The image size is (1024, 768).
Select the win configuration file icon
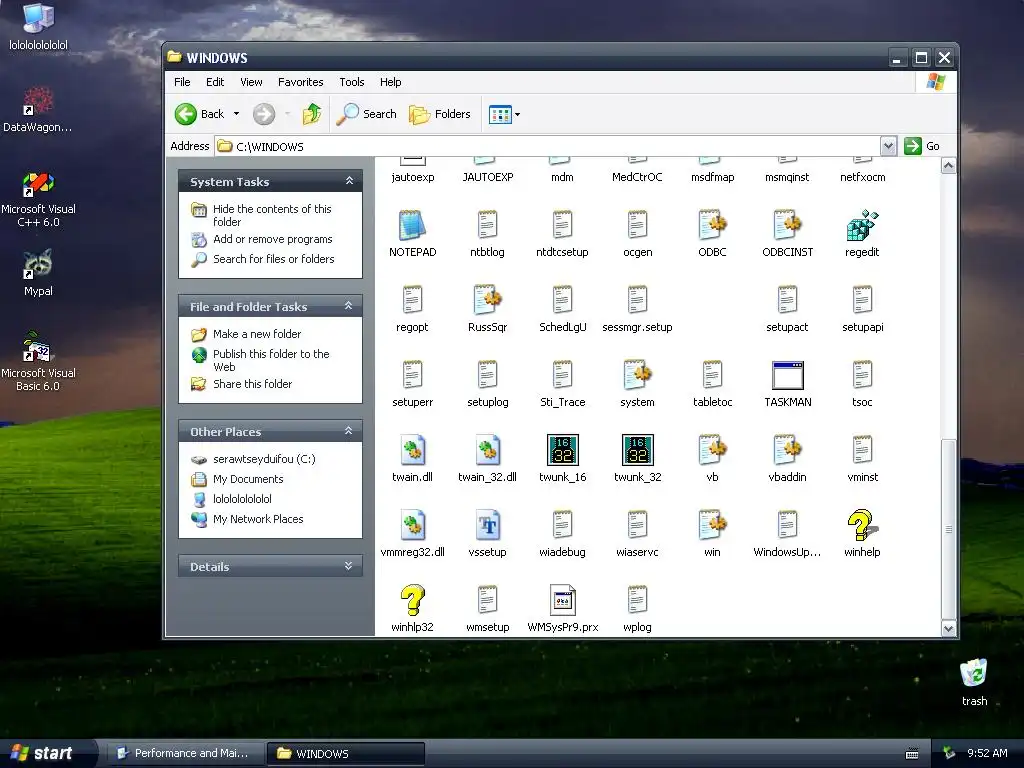[712, 526]
